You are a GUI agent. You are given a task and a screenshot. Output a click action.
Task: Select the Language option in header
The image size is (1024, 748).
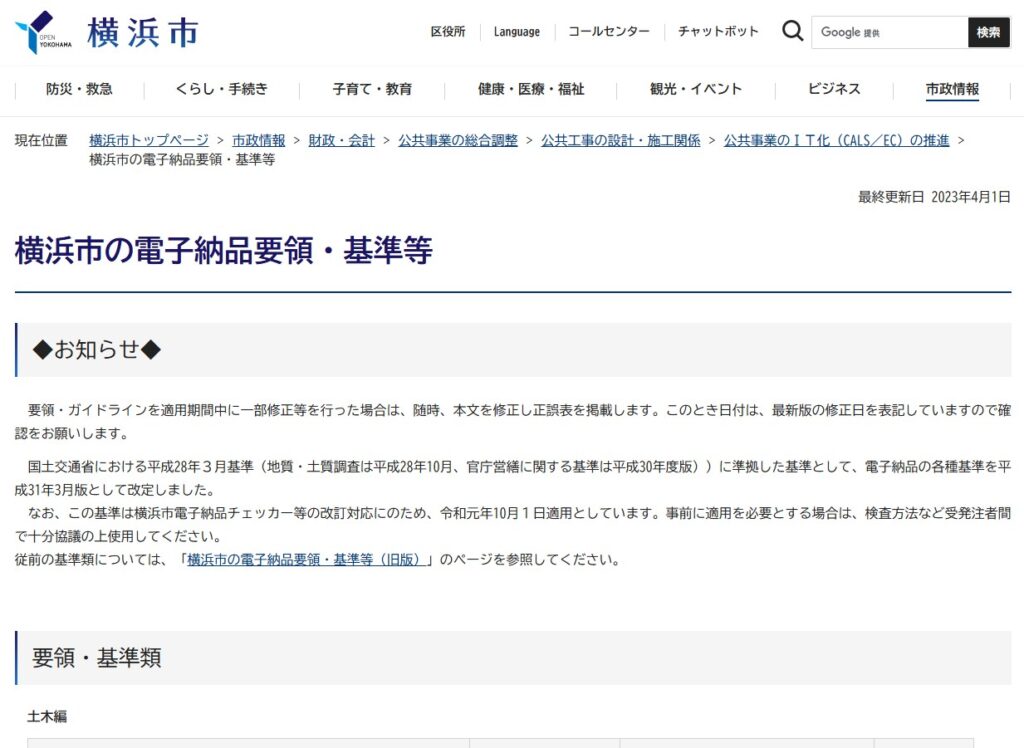[516, 32]
